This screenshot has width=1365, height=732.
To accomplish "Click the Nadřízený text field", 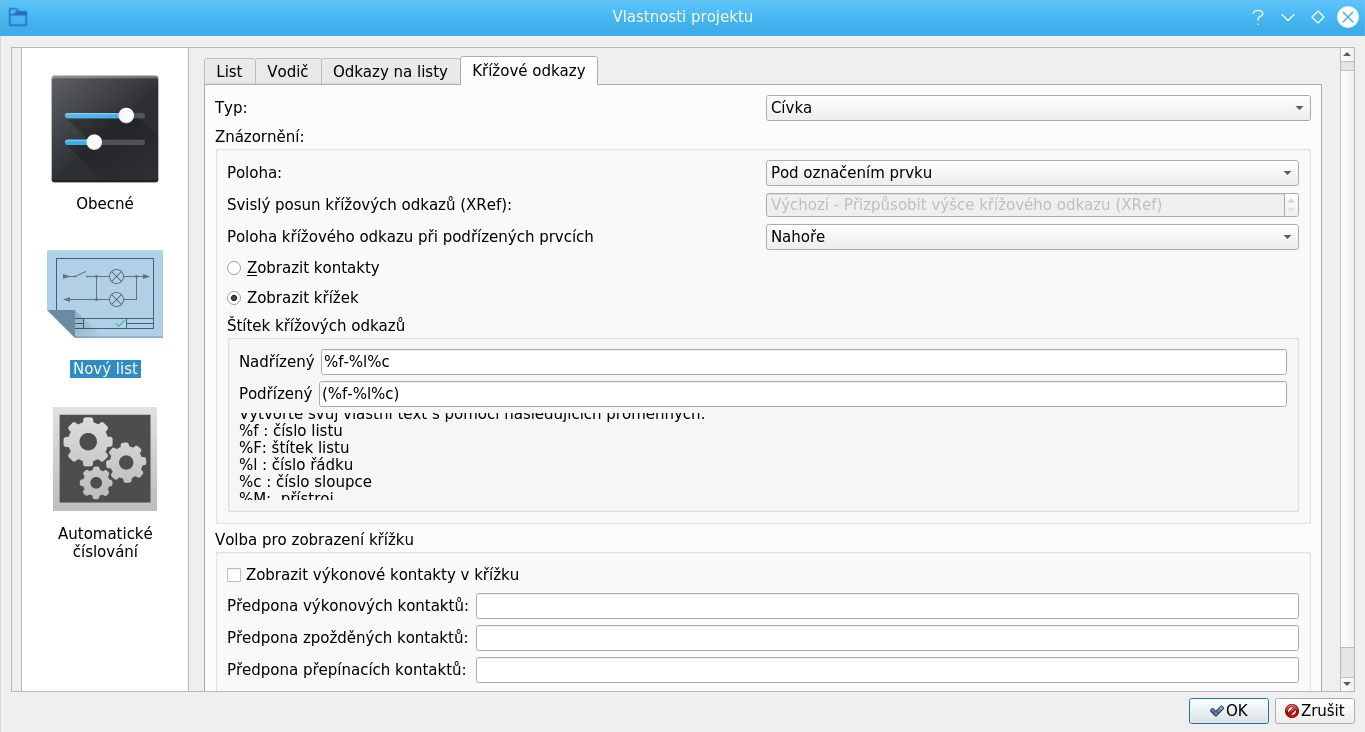I will 802,362.
